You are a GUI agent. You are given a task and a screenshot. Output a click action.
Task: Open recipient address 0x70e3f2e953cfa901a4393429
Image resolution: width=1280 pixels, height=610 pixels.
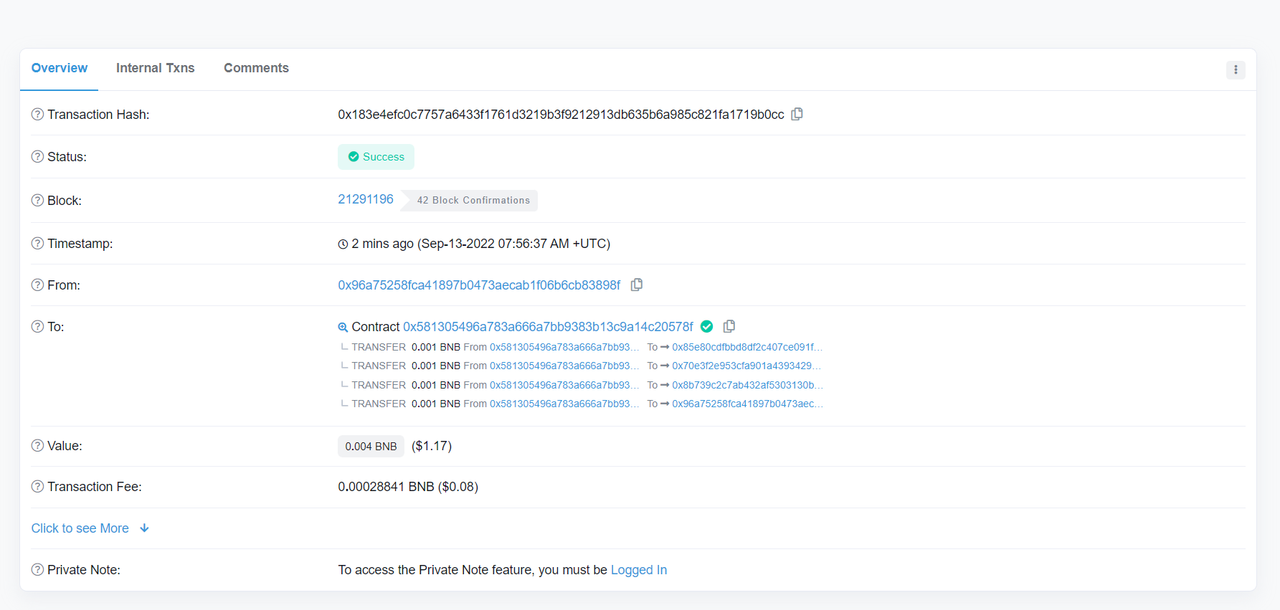pyautogui.click(x=747, y=366)
